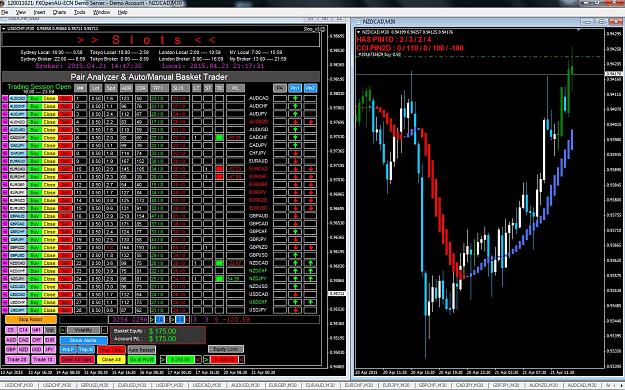Click the lot value for AUDCAD row
This screenshot has width=625, height=390.
(96, 98)
